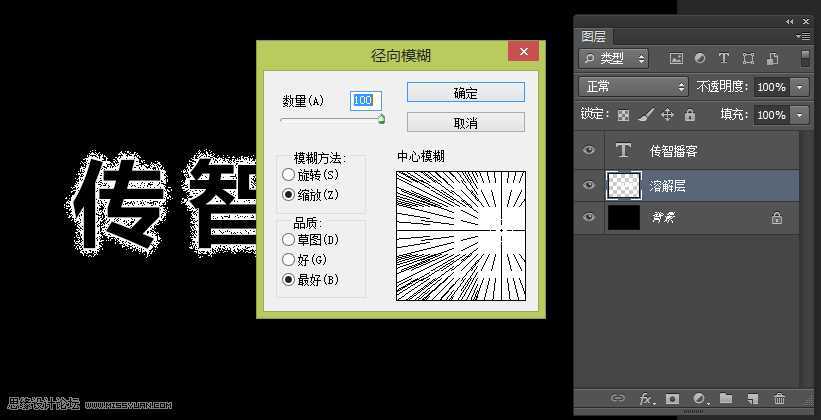The height and width of the screenshot is (420, 821).
Task: Choose the 草图(D) quality option
Action: [289, 240]
